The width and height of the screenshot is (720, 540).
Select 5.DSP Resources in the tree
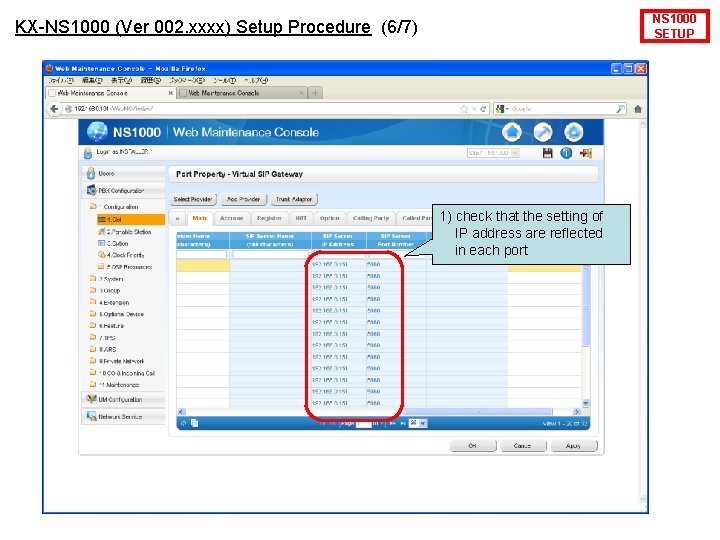(125, 267)
